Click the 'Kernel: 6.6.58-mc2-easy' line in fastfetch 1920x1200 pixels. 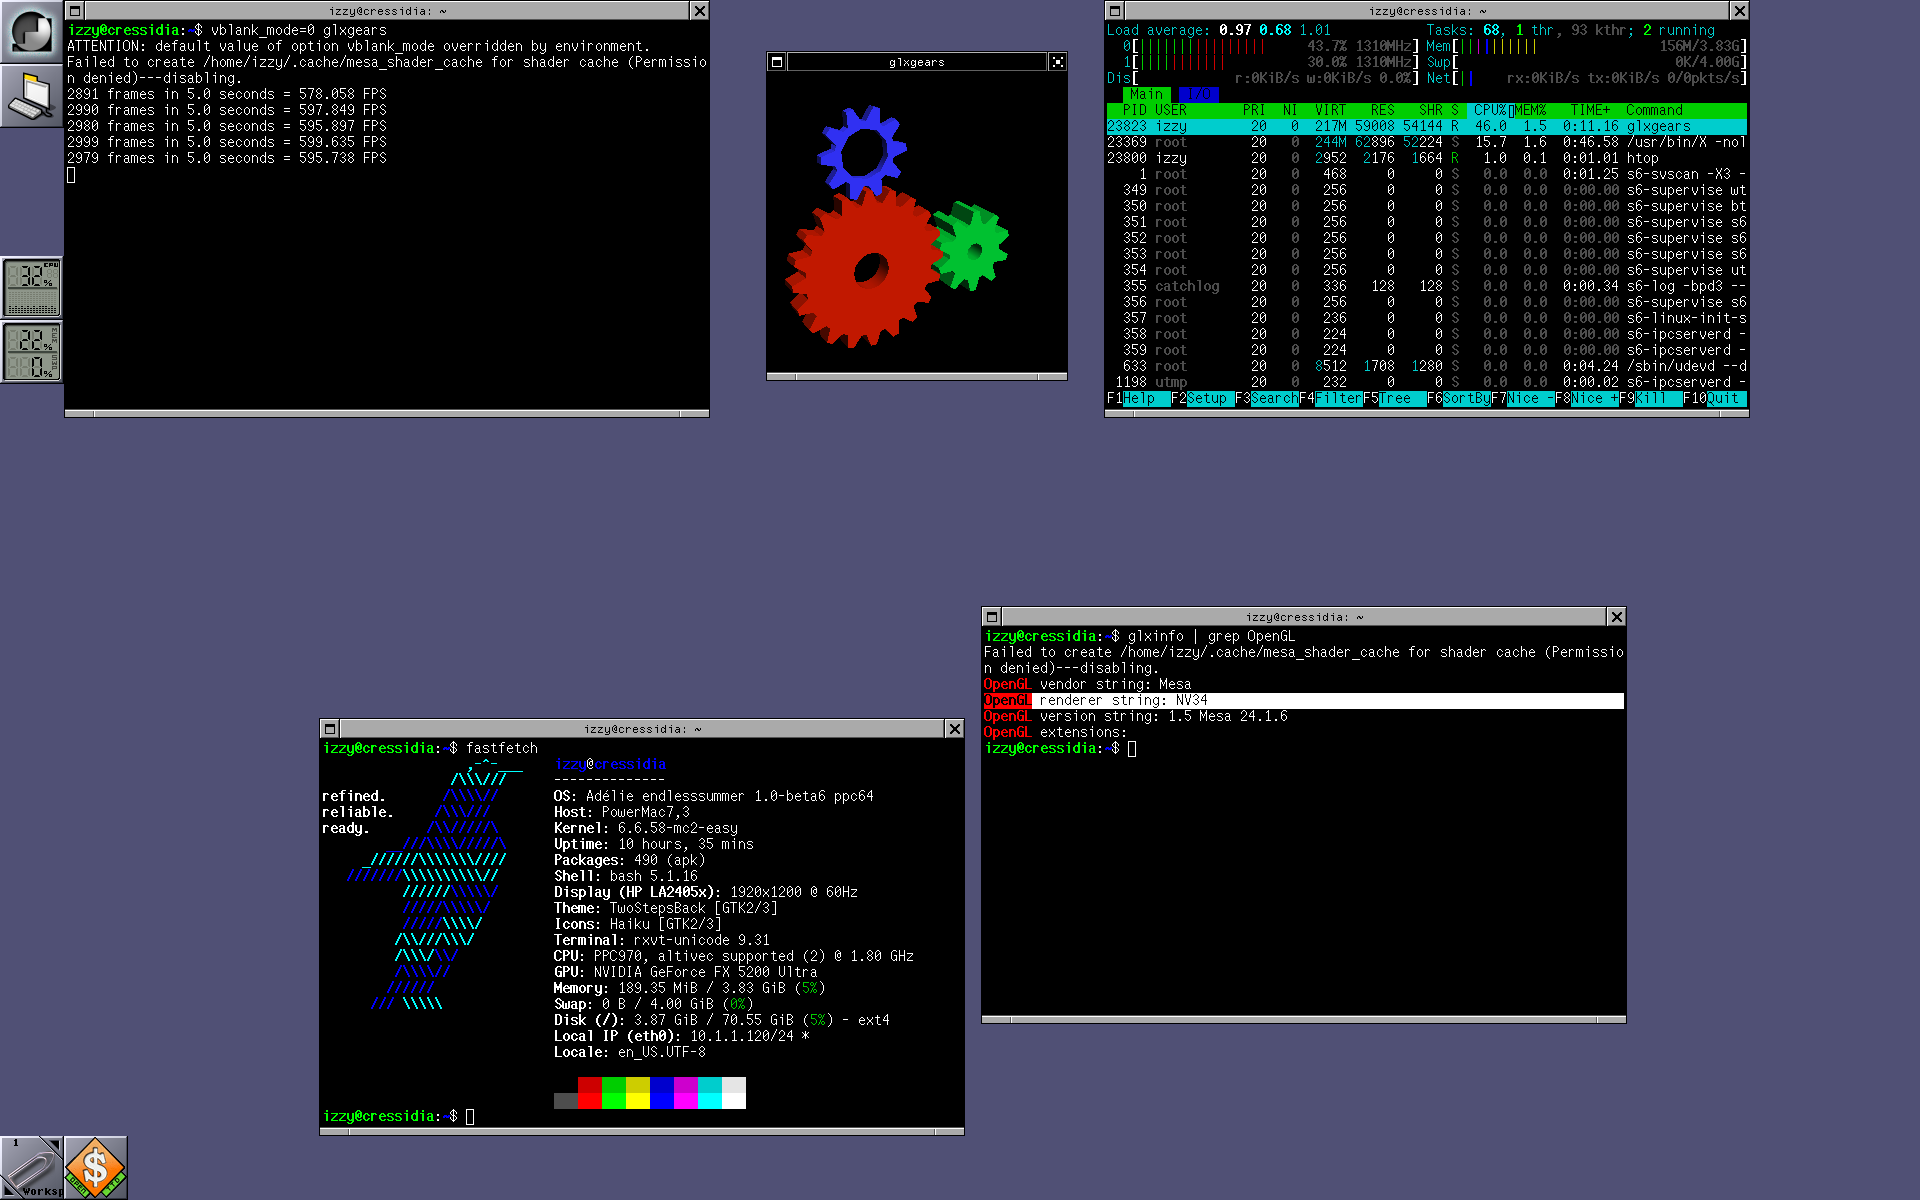point(645,828)
